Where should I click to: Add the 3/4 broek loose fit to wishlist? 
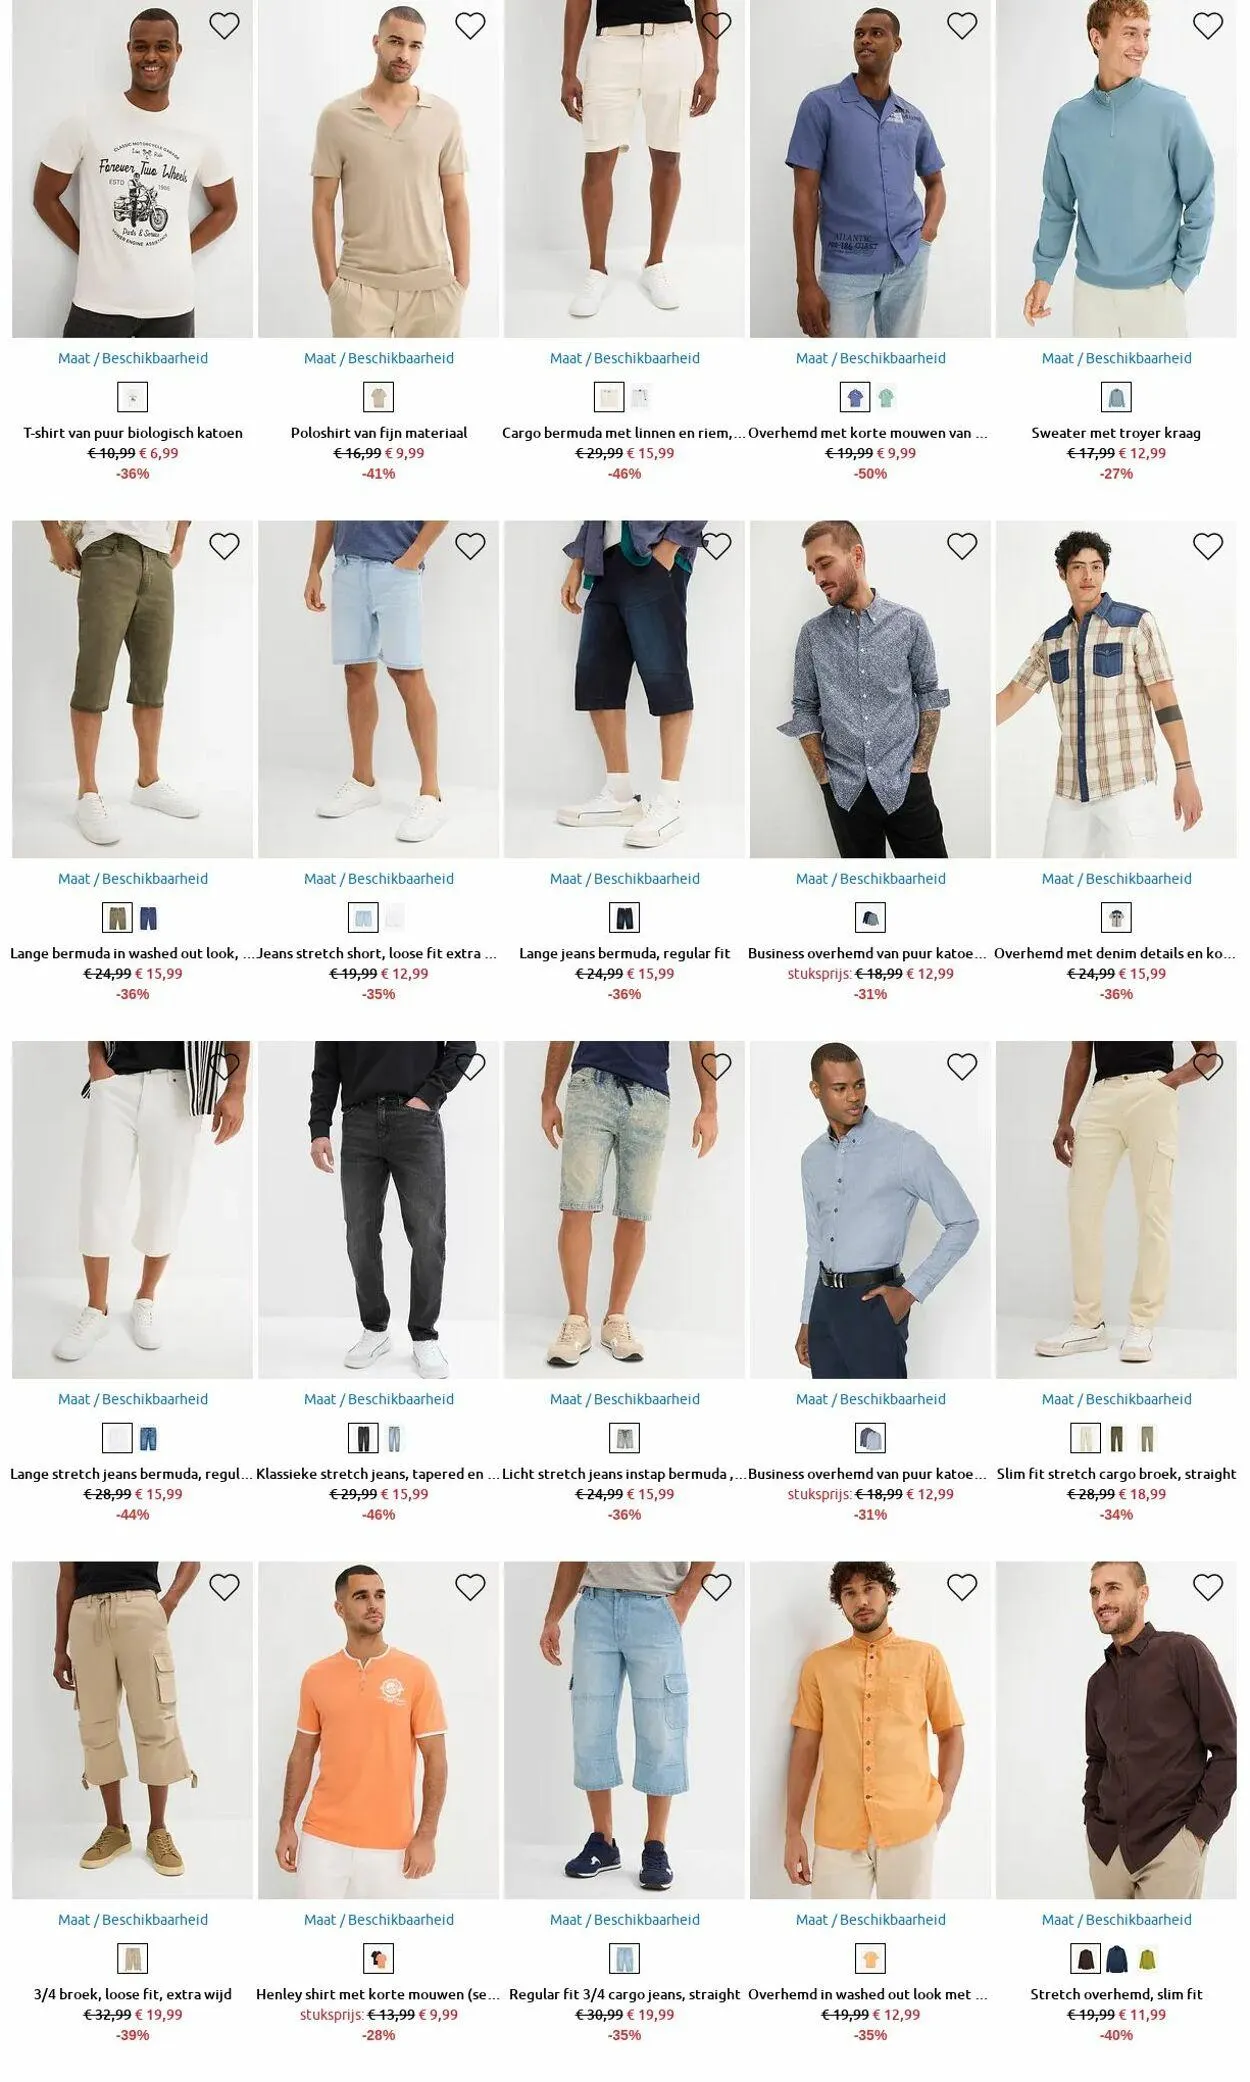[224, 1587]
